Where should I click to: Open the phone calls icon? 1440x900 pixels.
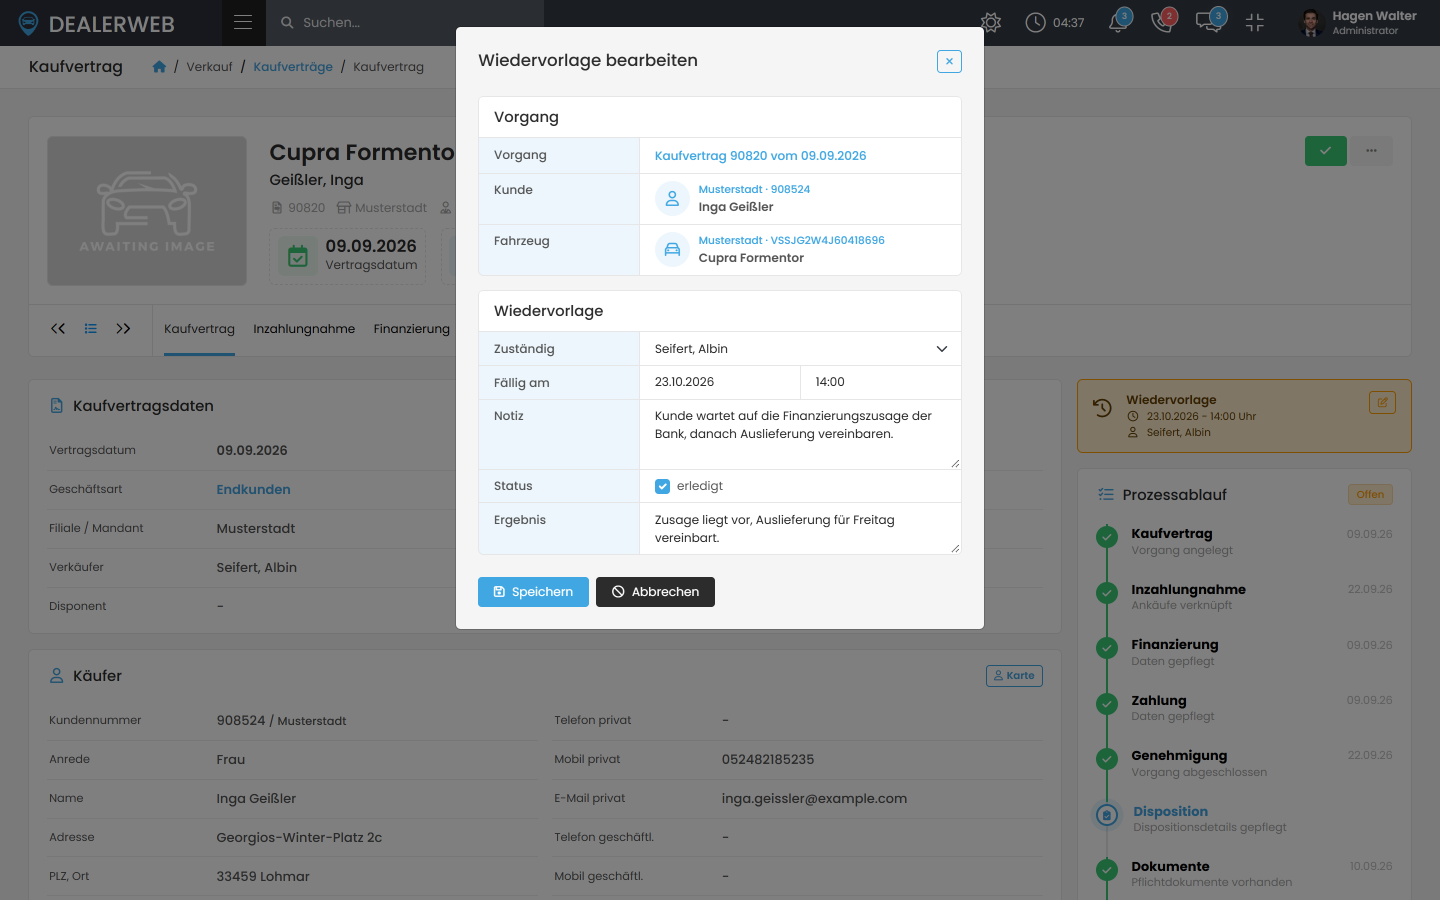(1163, 22)
